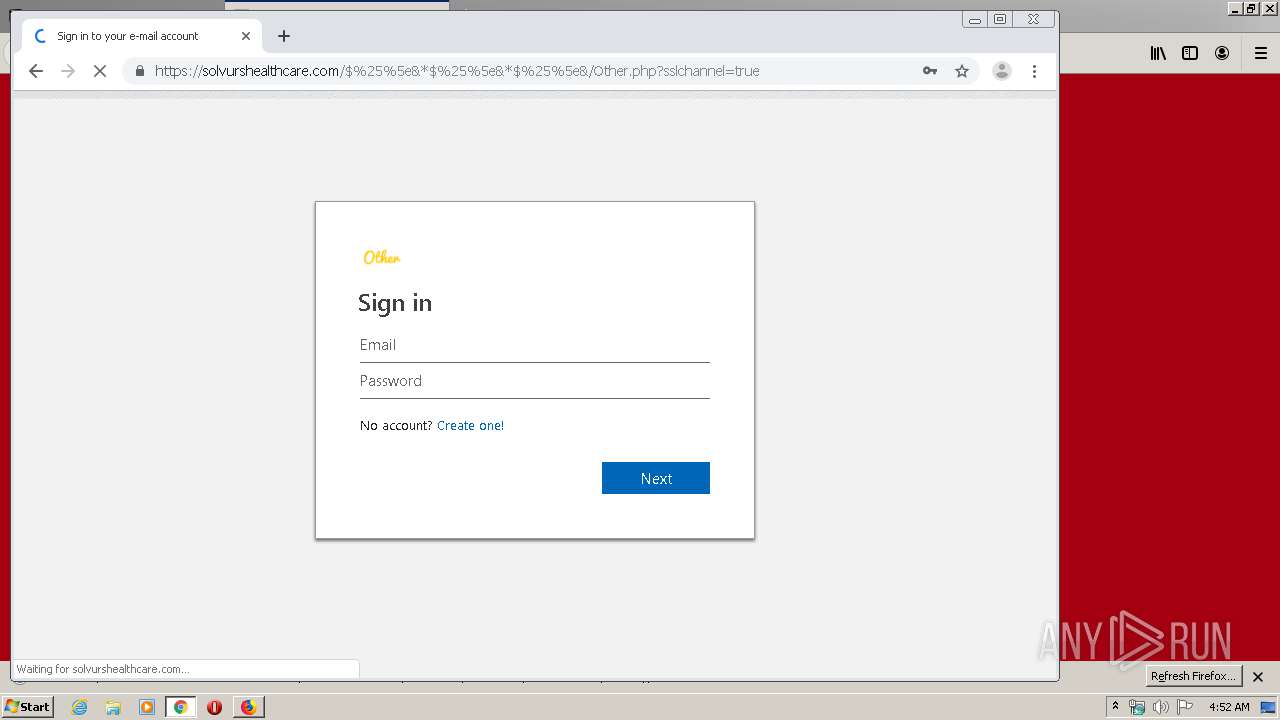This screenshot has height=720, width=1280.
Task: Toggle Firefox sidebar icon
Action: 1190,53
